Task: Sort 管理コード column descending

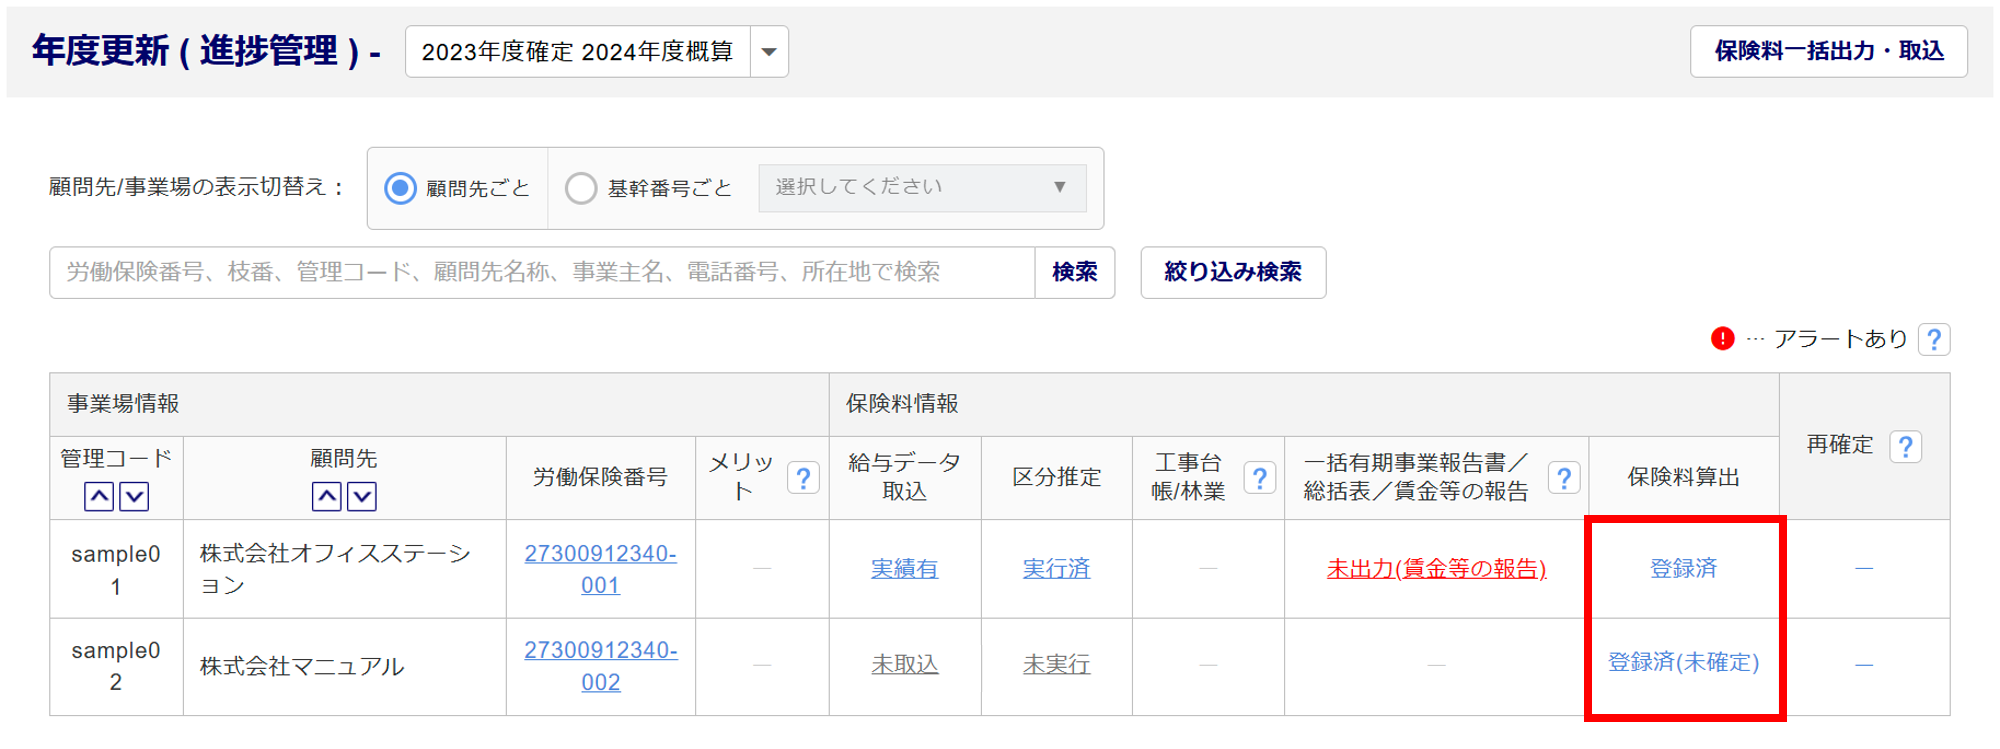Action: [134, 496]
